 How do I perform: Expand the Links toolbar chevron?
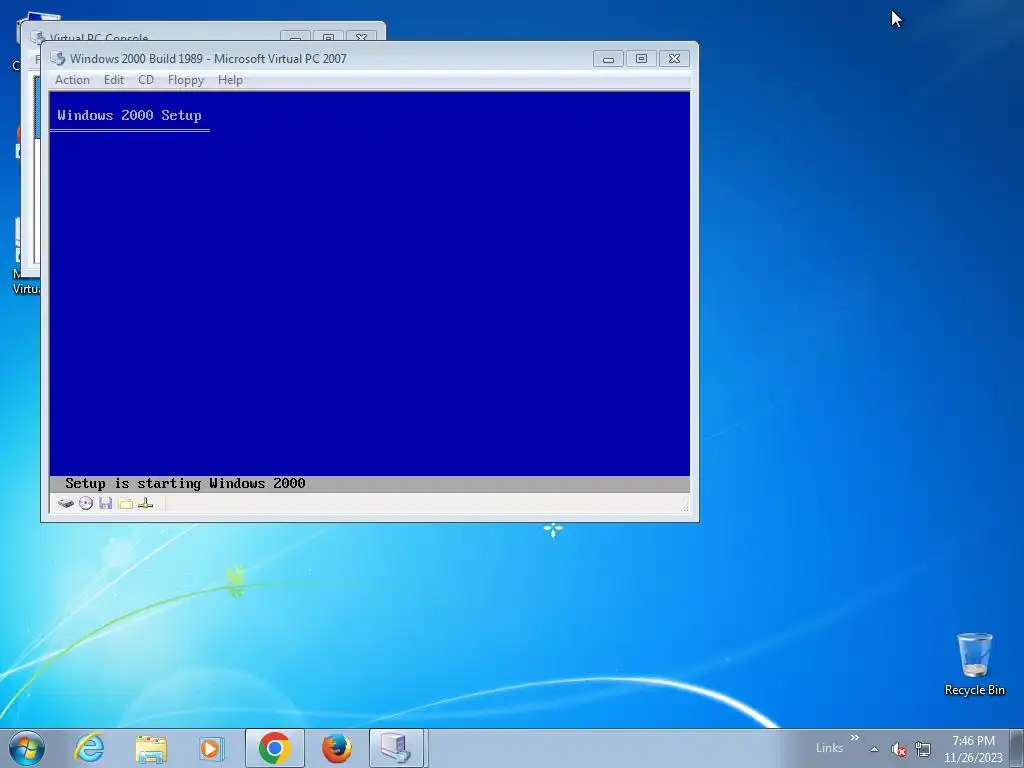point(854,737)
